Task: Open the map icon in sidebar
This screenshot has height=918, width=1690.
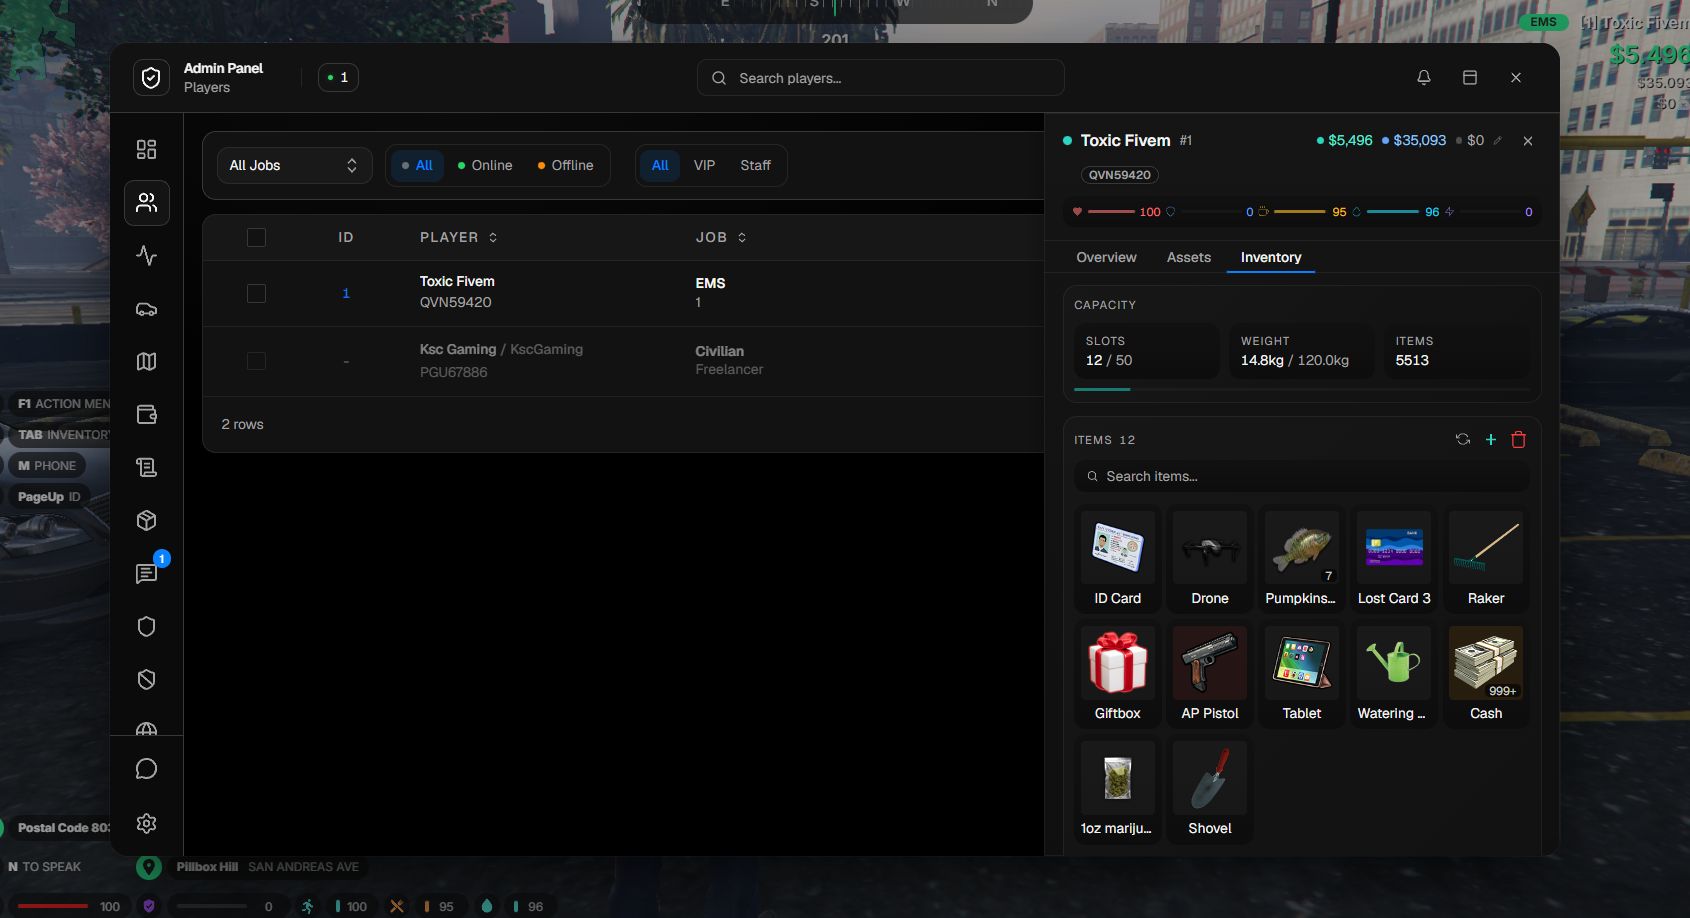Action: pos(146,362)
